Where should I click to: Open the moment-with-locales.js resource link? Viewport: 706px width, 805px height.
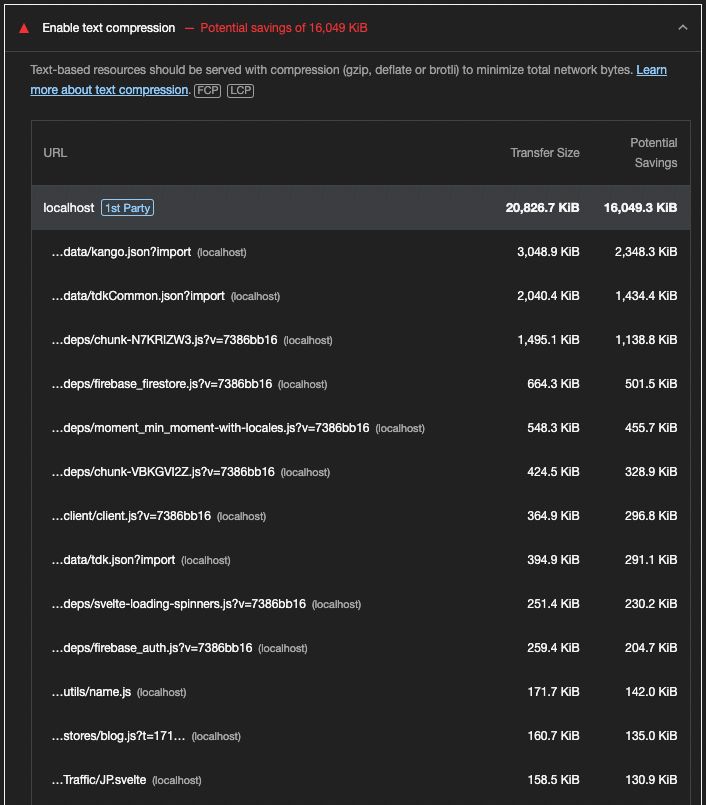(x=209, y=428)
